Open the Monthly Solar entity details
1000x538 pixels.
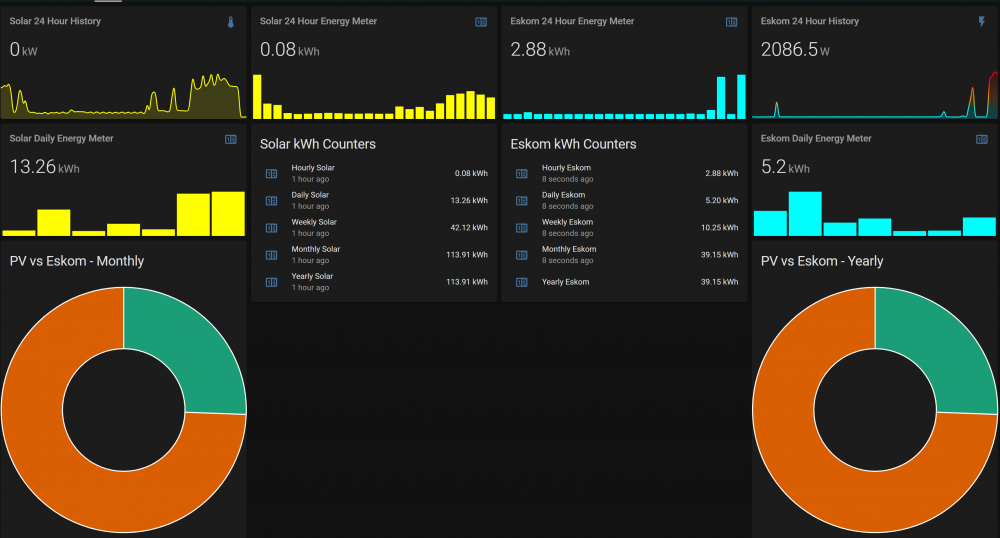click(x=315, y=249)
